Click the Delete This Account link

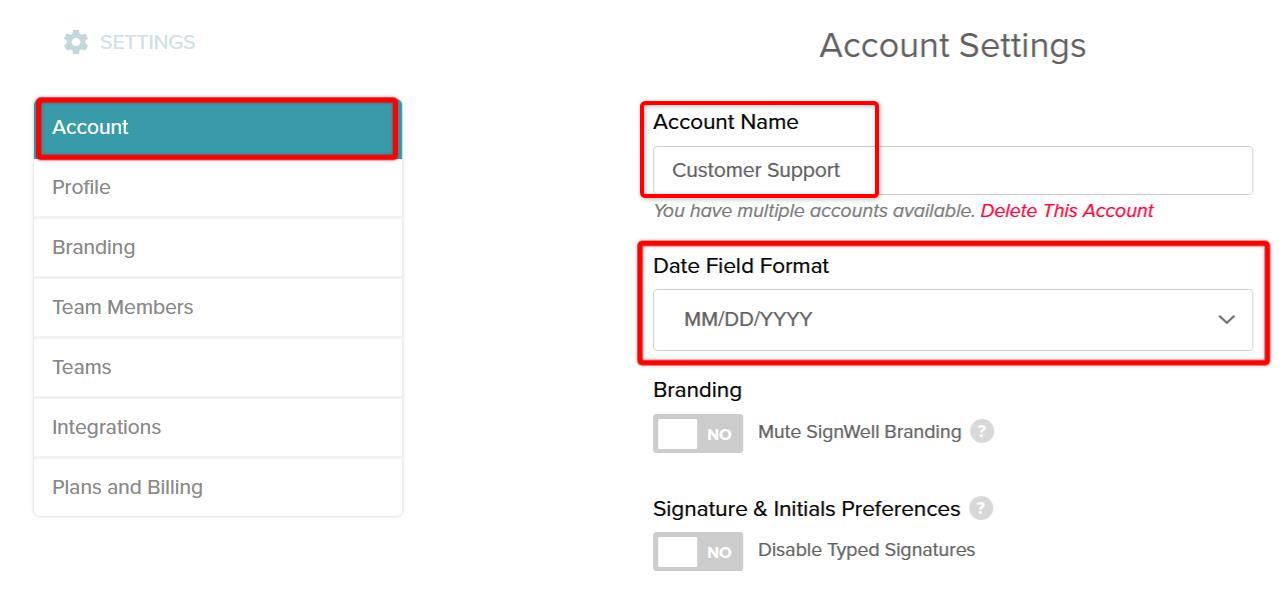(1066, 211)
